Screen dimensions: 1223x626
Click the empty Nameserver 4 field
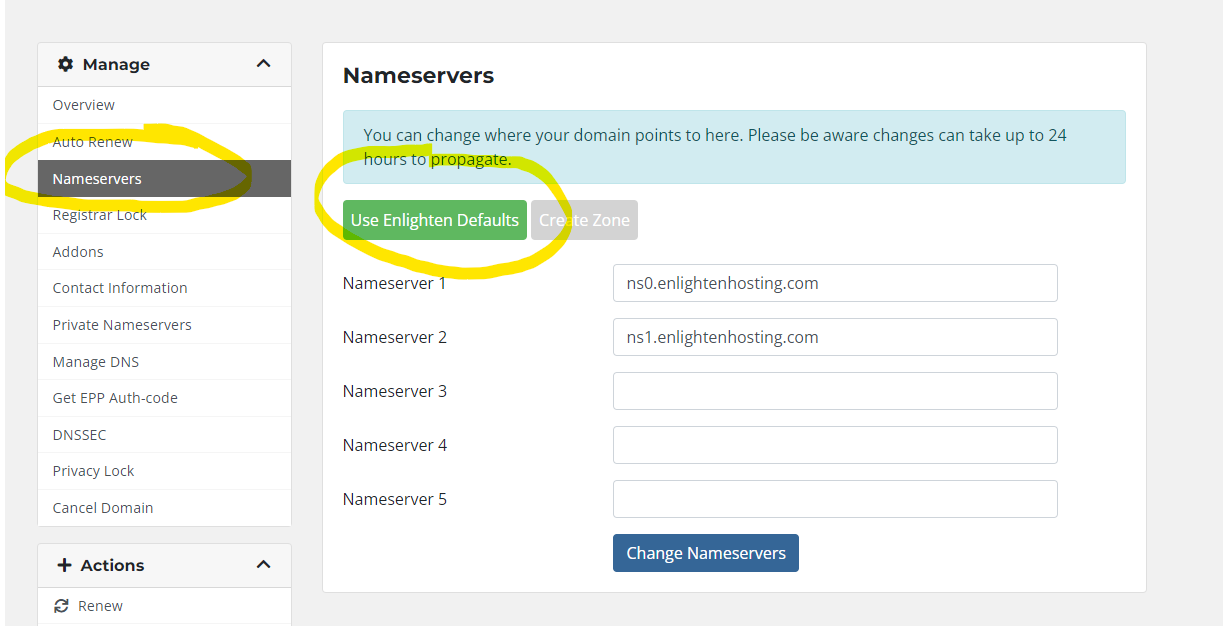(835, 445)
